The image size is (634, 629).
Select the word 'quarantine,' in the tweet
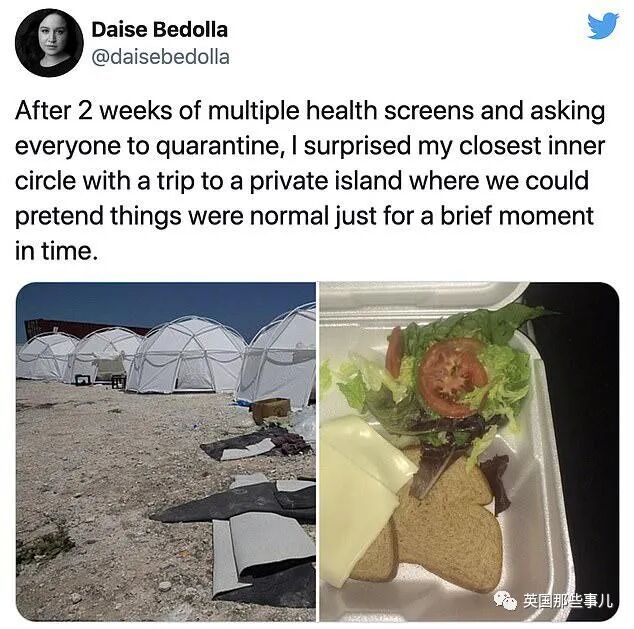[218, 146]
